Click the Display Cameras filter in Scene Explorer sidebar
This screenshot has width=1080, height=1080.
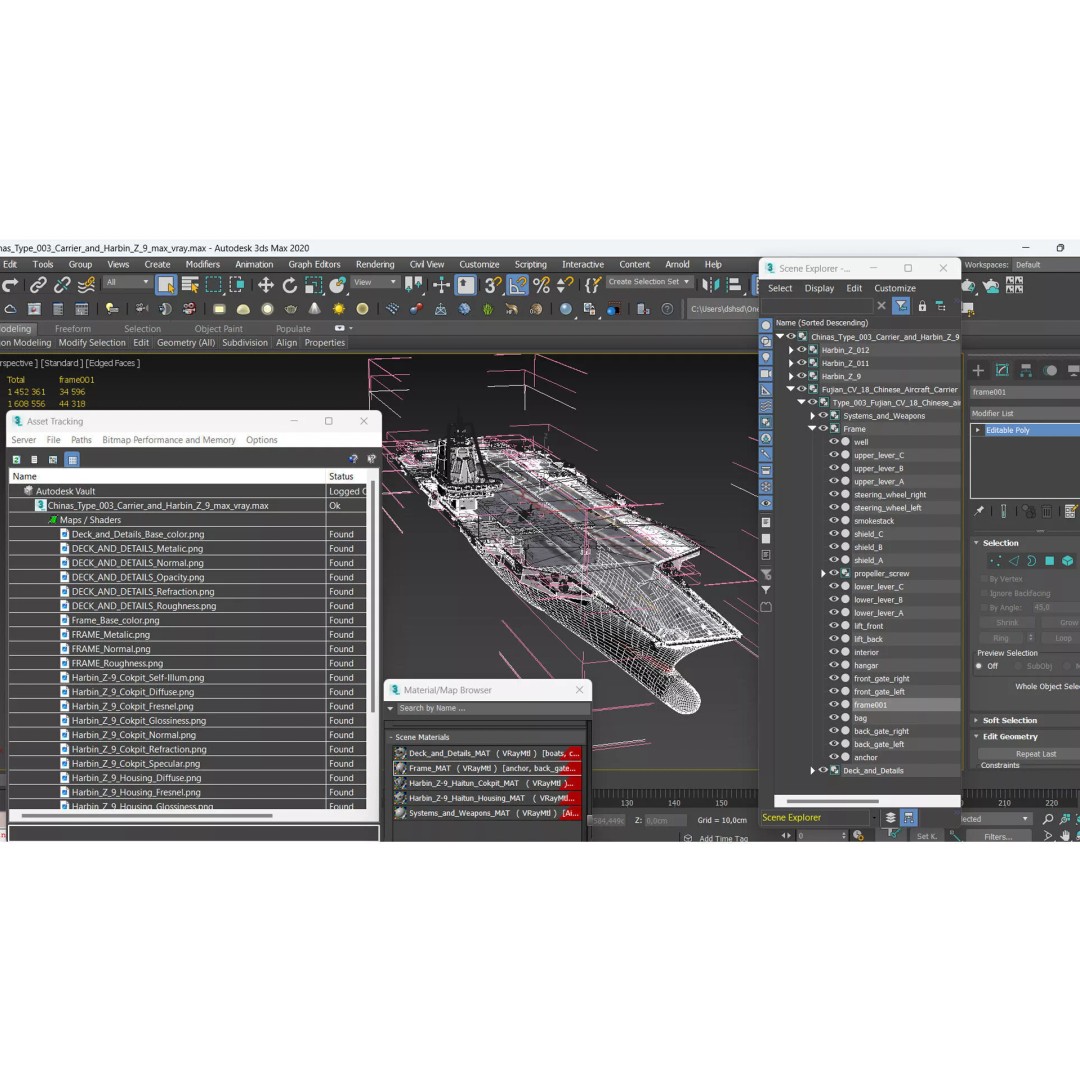(x=766, y=373)
